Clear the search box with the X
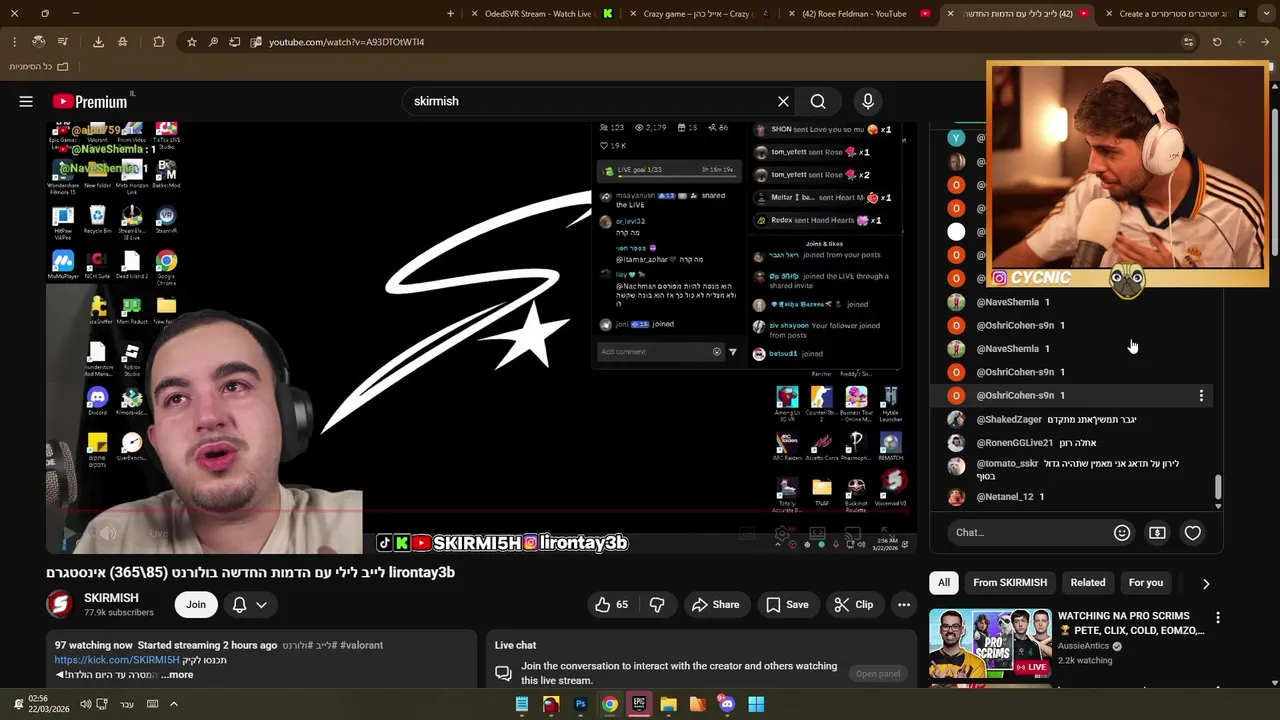 [783, 101]
